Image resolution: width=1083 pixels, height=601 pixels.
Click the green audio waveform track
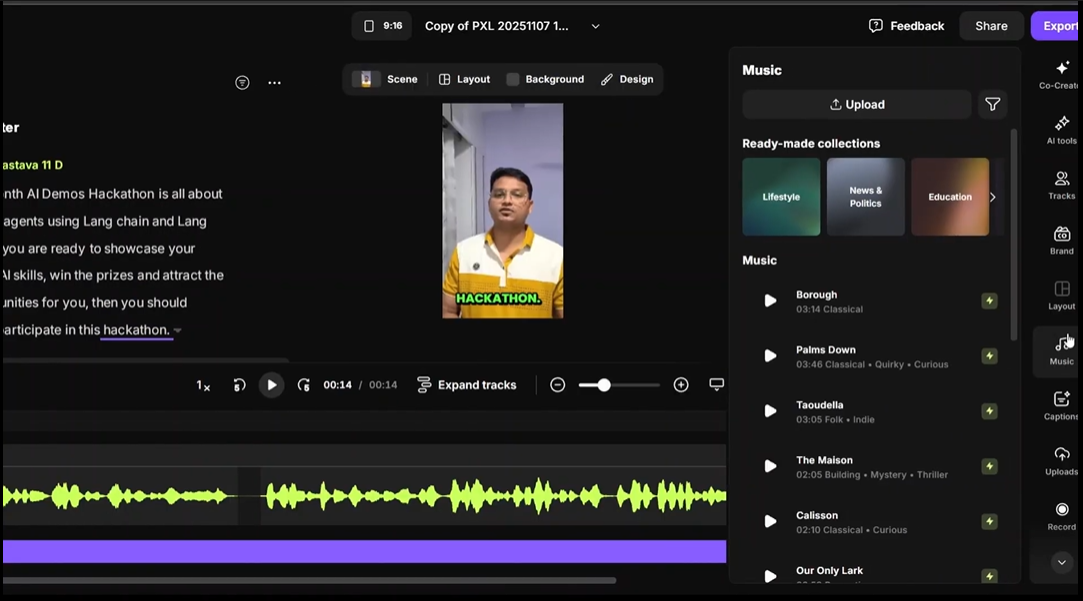point(364,495)
